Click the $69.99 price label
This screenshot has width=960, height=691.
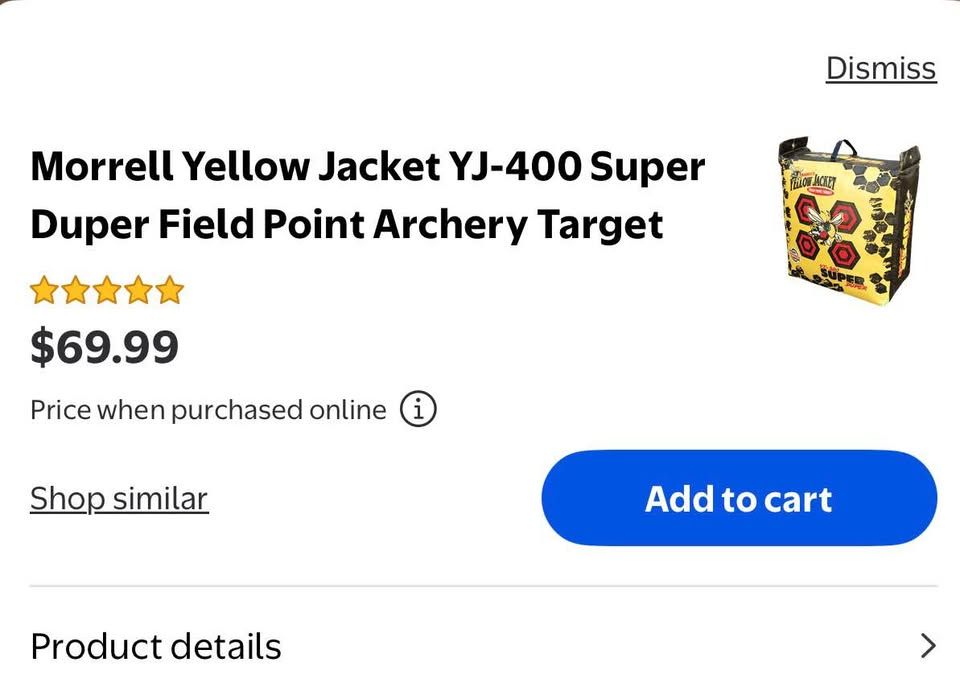104,347
